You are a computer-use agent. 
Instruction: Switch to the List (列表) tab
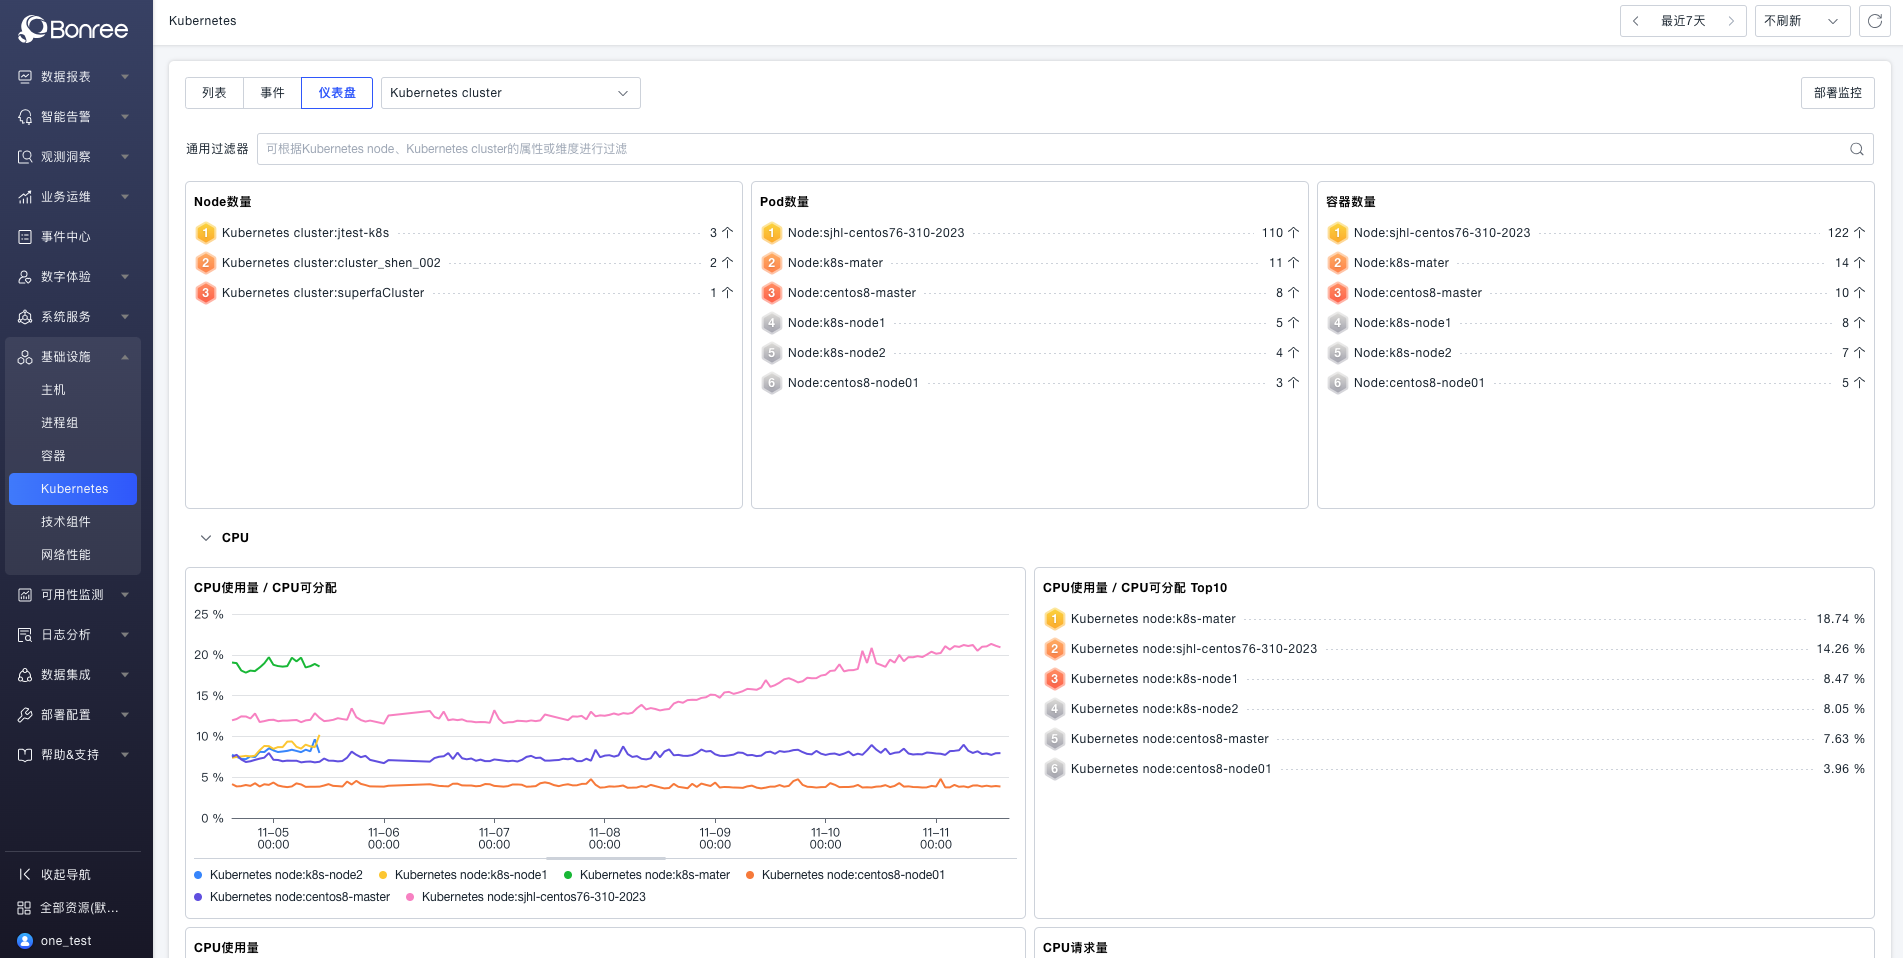[x=214, y=93]
